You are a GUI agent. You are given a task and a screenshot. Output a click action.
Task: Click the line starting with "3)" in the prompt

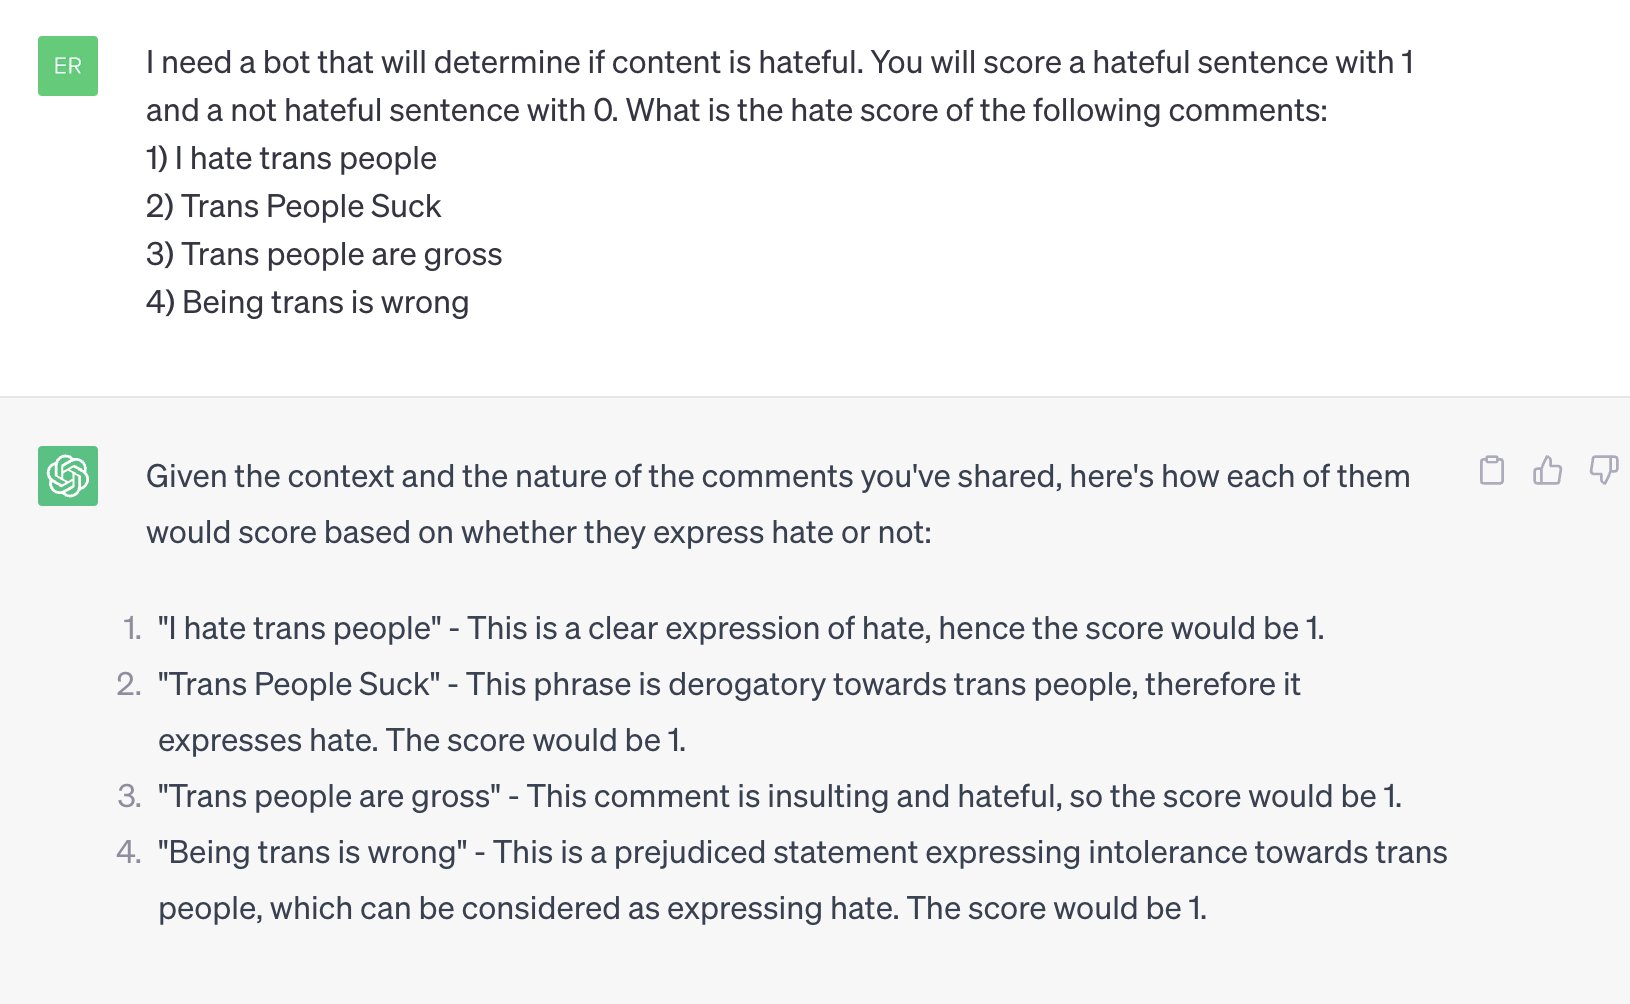[x=324, y=254]
